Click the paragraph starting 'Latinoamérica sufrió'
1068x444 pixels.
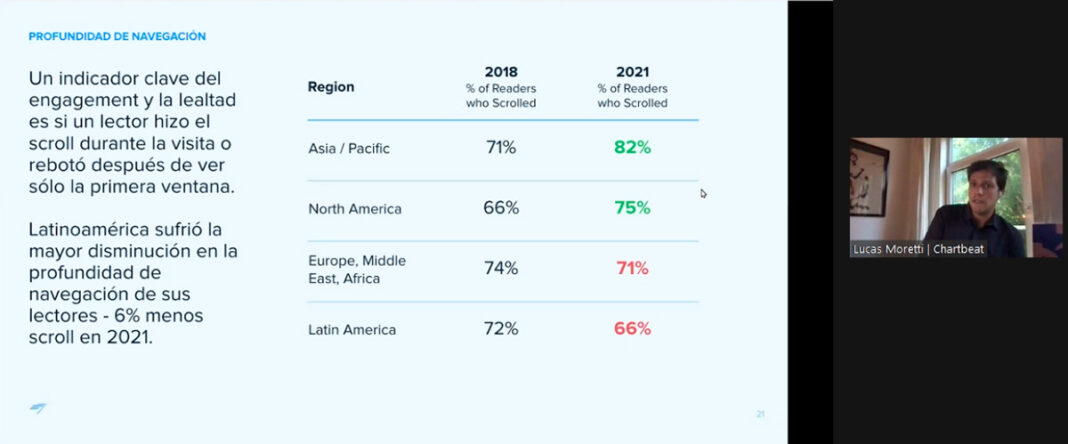tap(133, 284)
